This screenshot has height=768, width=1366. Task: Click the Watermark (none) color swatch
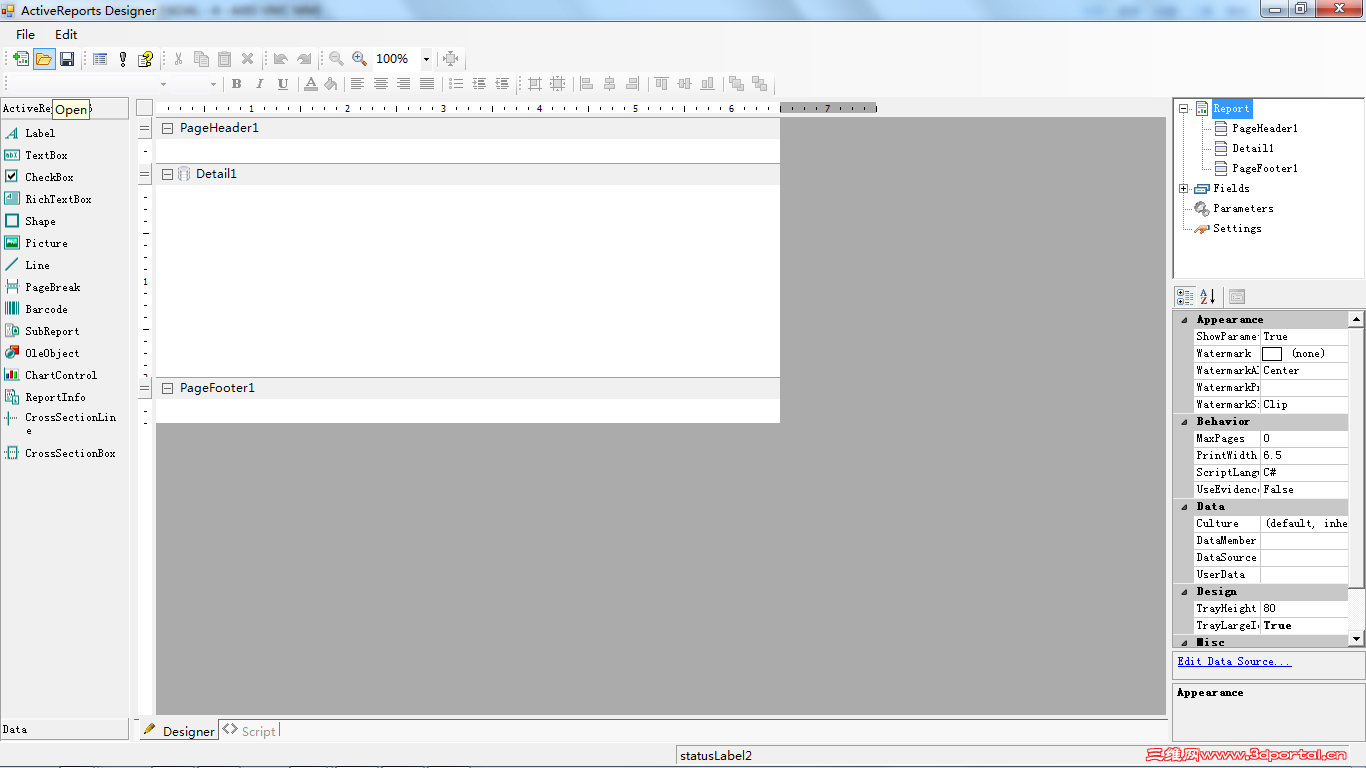coord(1272,354)
